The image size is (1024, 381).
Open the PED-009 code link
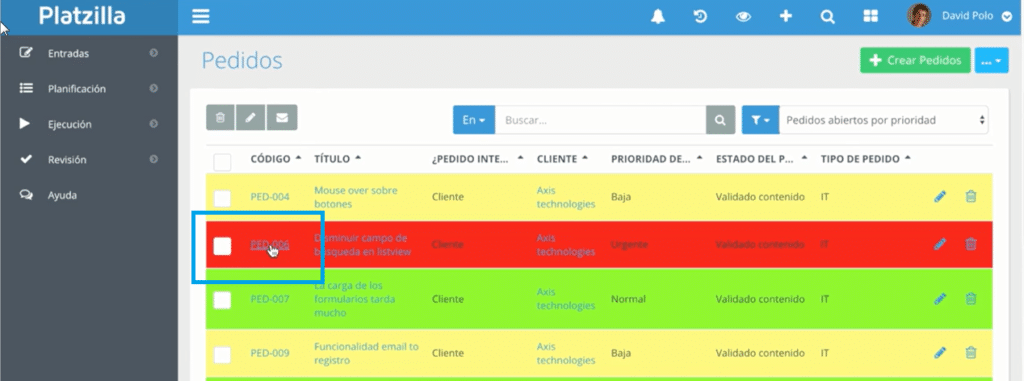[x=270, y=353]
